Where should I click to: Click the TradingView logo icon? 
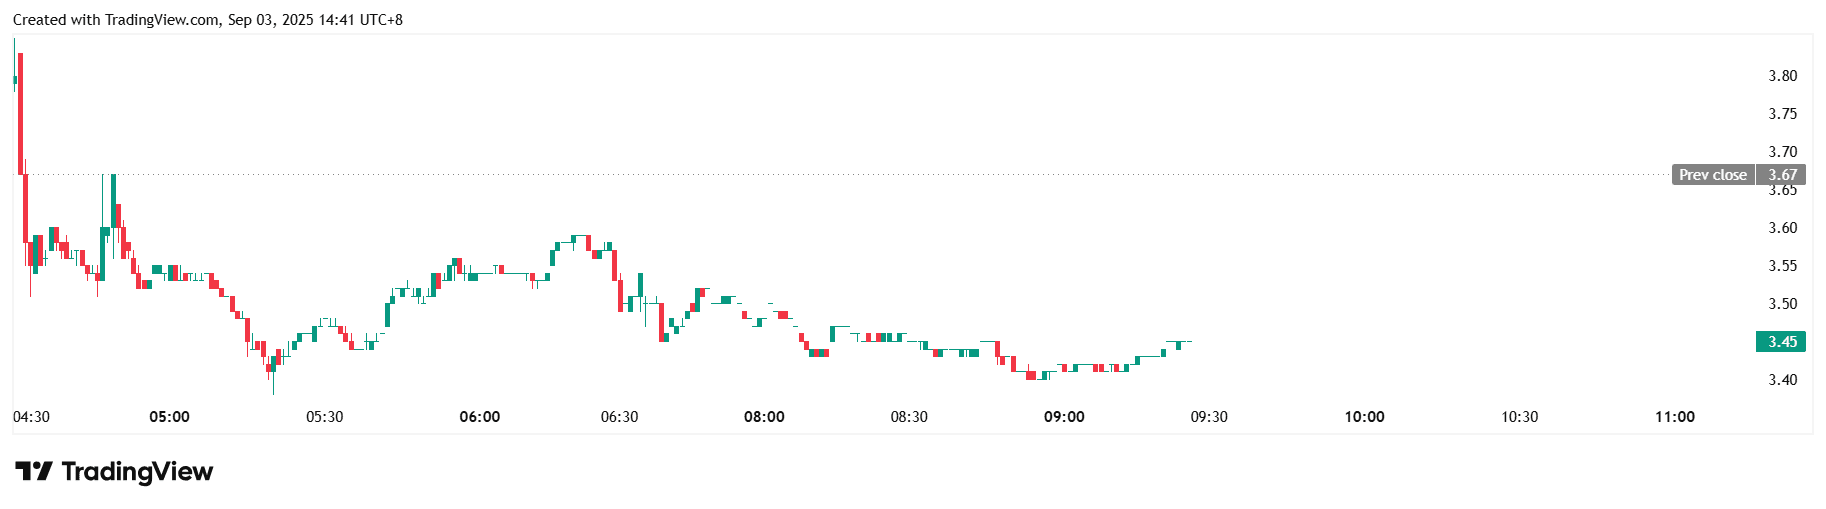tap(33, 471)
